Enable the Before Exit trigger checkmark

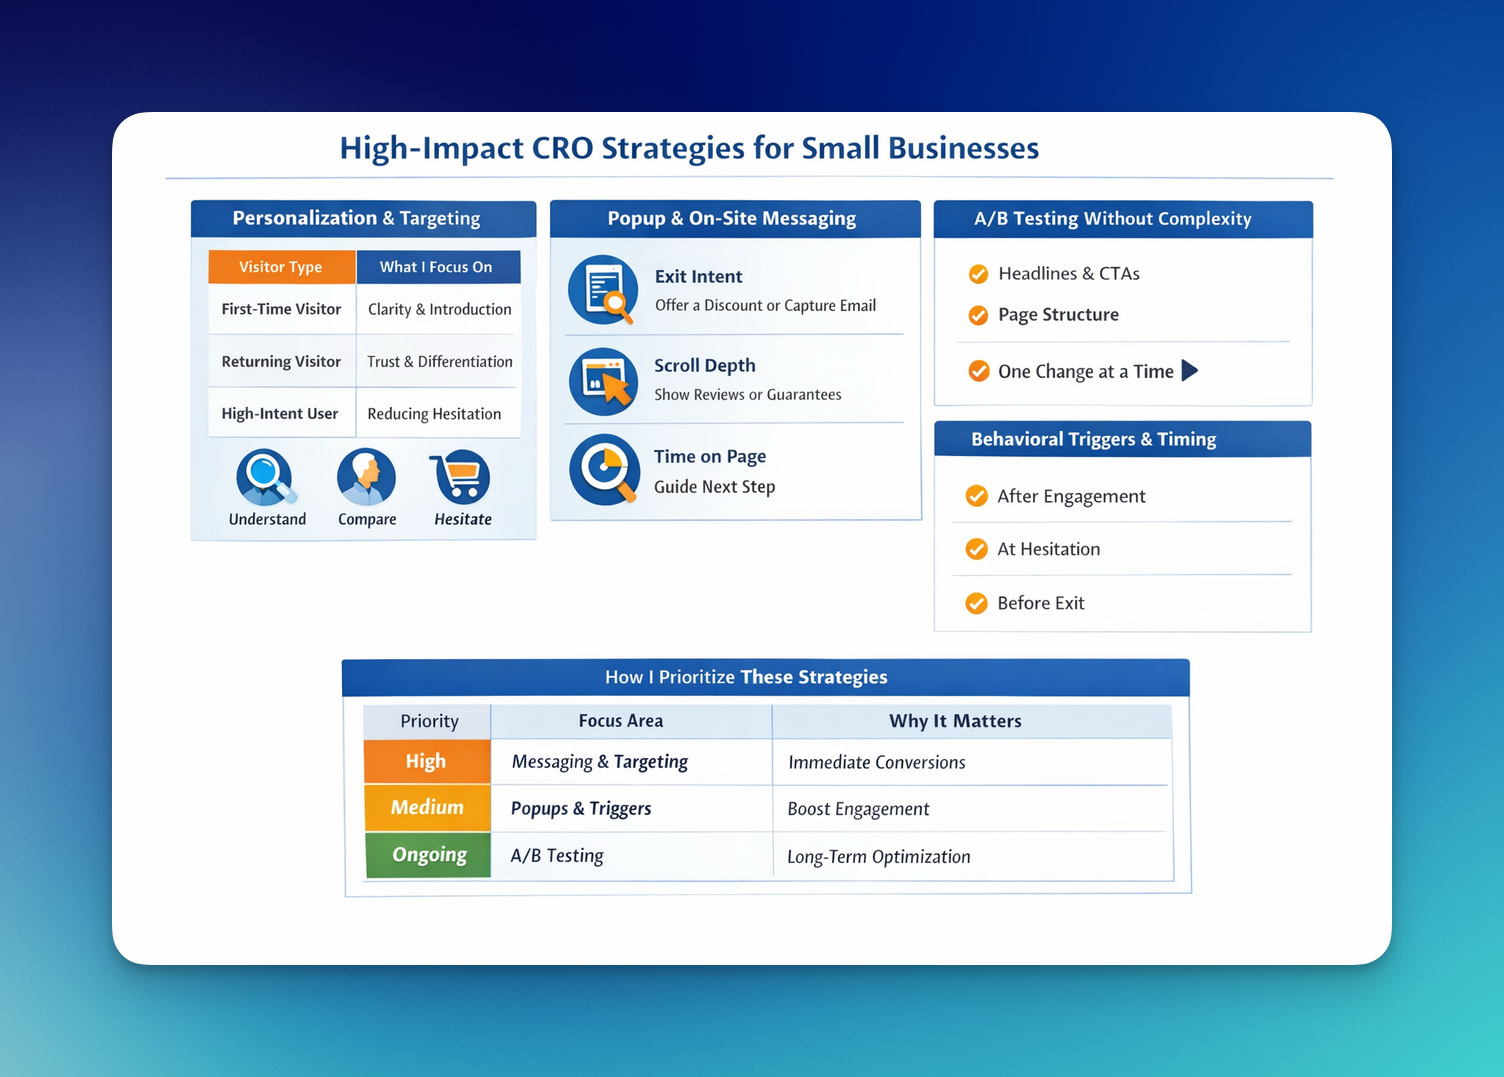(976, 603)
